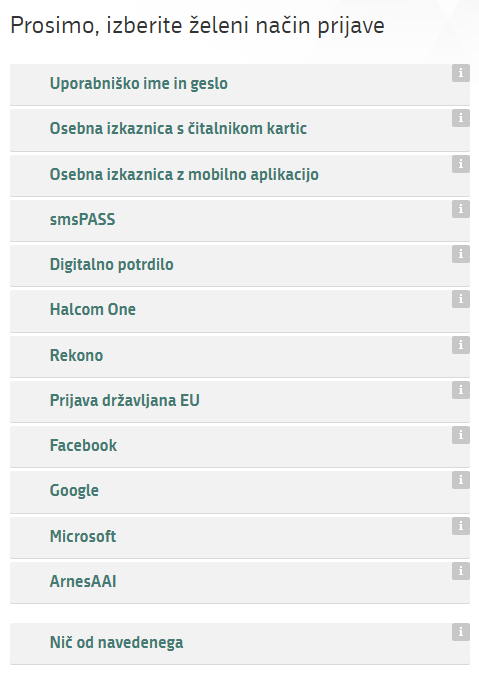Choose Osebna izkaznica s čitalnikom kartic
The height and width of the screenshot is (675, 479).
[x=240, y=130]
